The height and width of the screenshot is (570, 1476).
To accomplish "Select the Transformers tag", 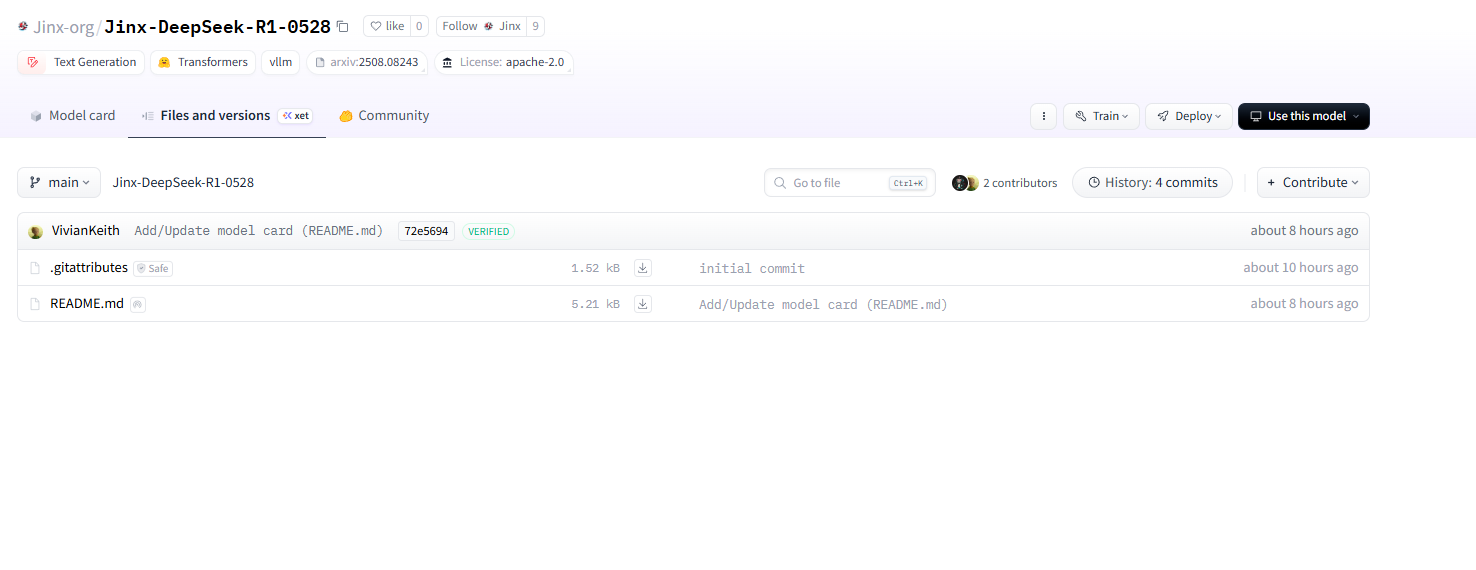I will tap(203, 62).
